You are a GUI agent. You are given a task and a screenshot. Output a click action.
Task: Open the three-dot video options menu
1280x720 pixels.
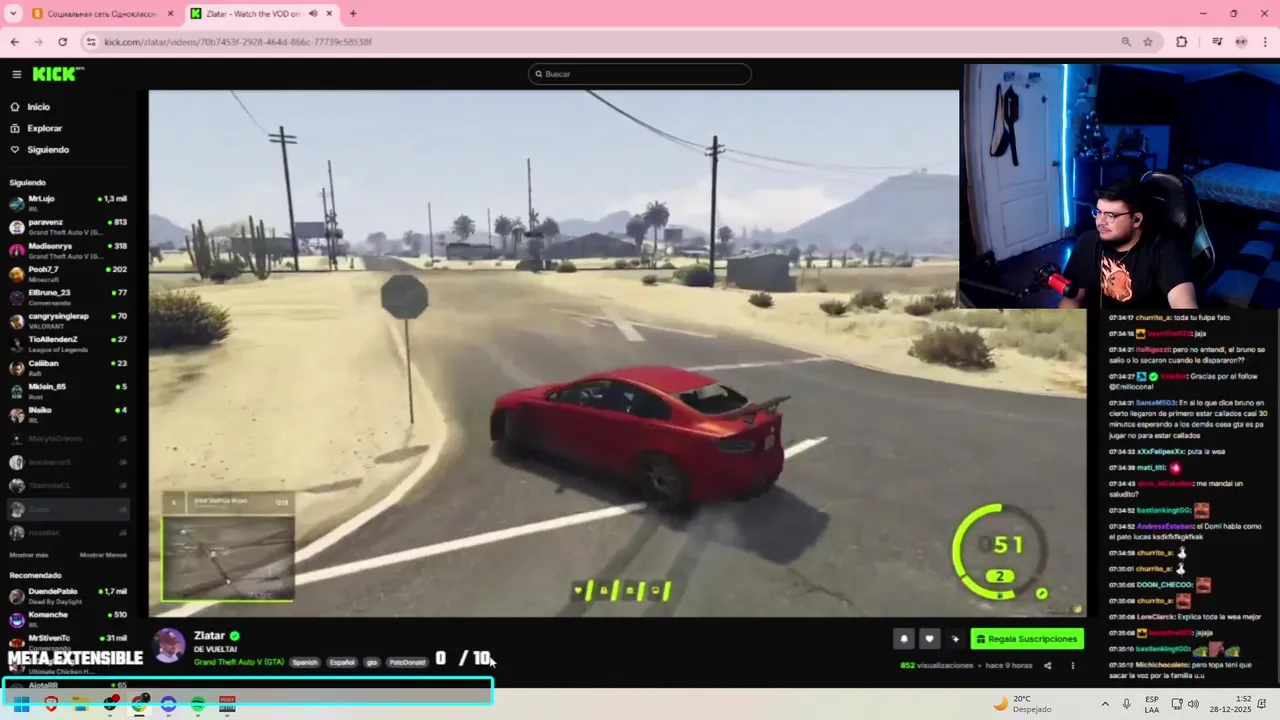(1073, 665)
